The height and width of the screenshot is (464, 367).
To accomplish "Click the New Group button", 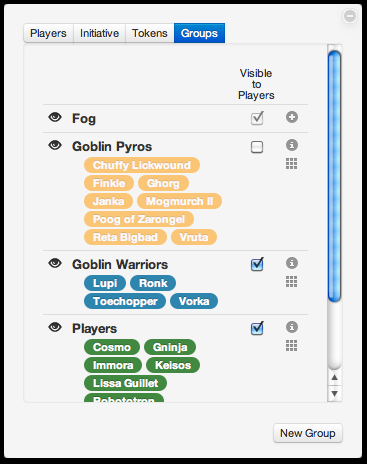I will (x=308, y=433).
